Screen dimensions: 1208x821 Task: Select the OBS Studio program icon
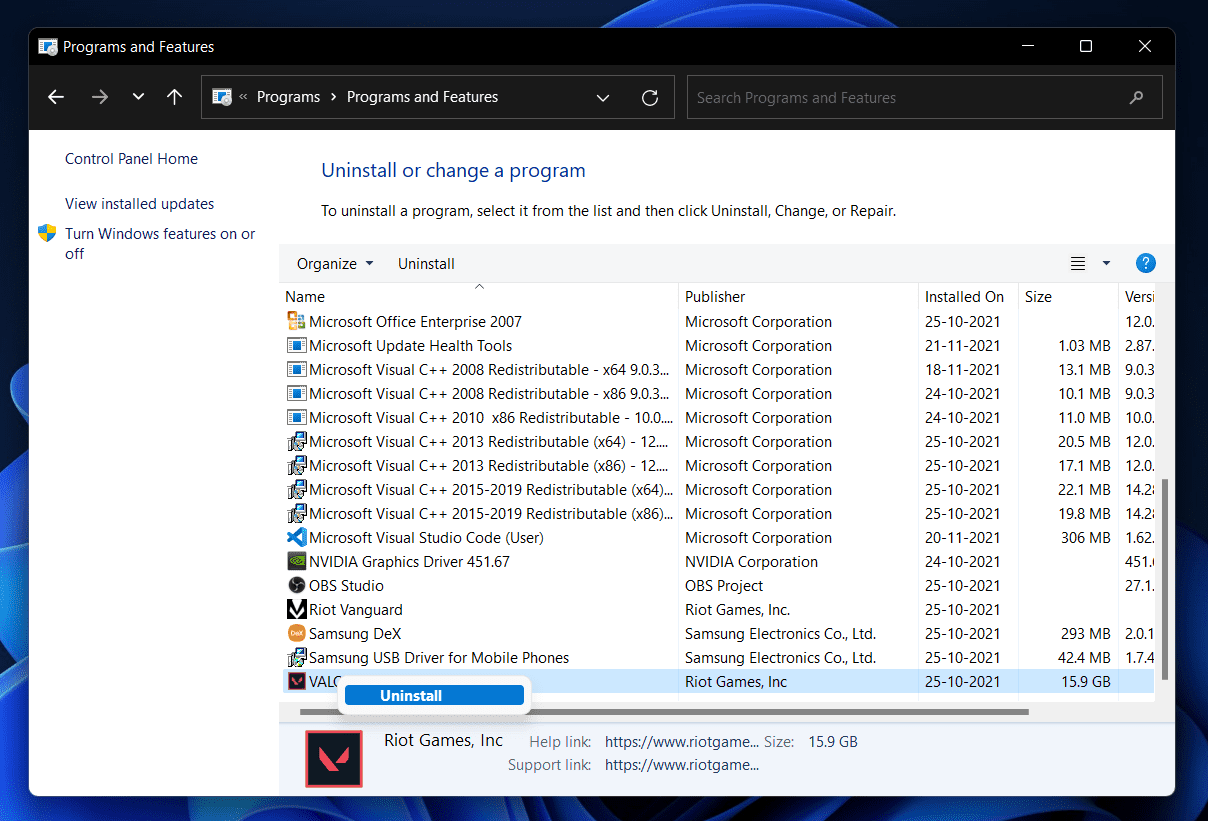(x=296, y=585)
